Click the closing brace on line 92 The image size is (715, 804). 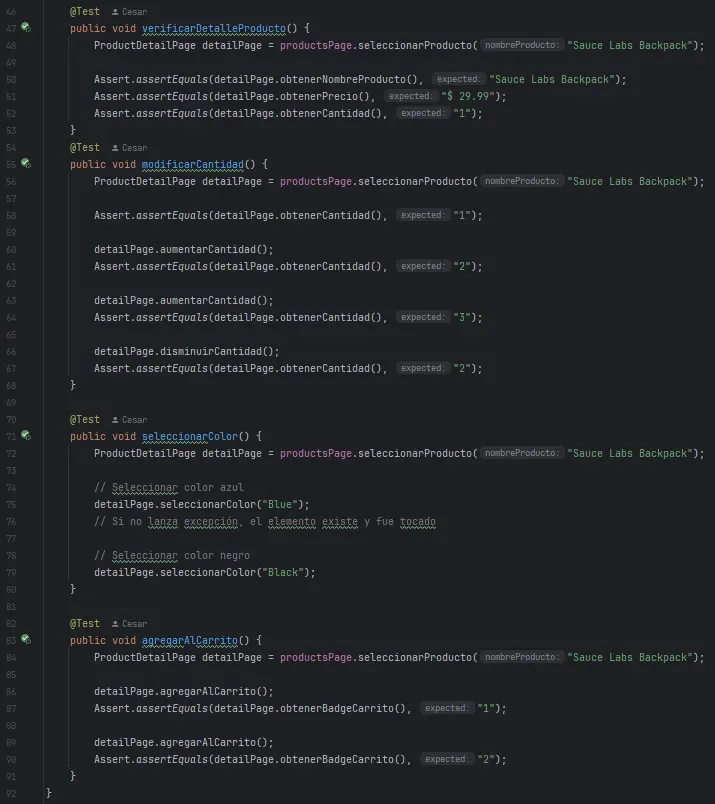pos(49,793)
